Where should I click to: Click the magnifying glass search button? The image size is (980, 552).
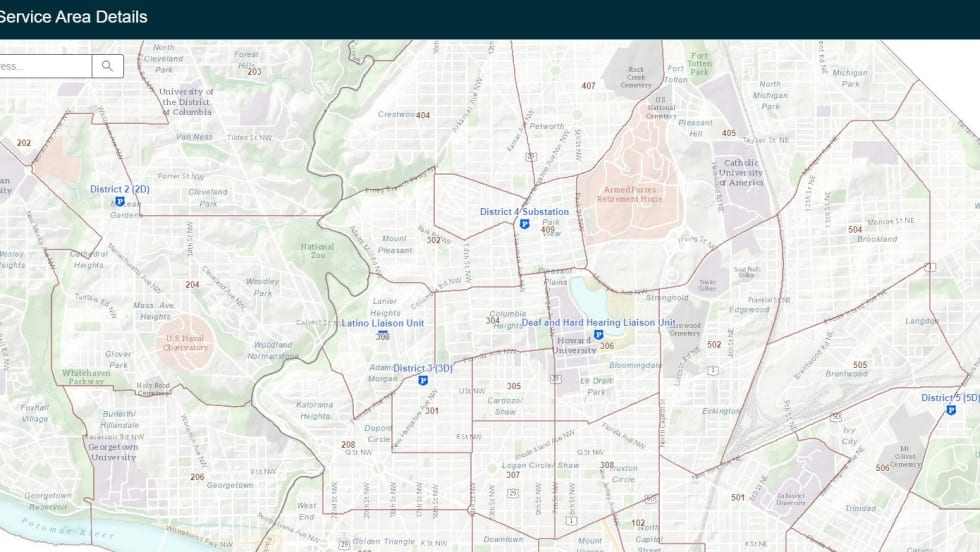click(108, 67)
